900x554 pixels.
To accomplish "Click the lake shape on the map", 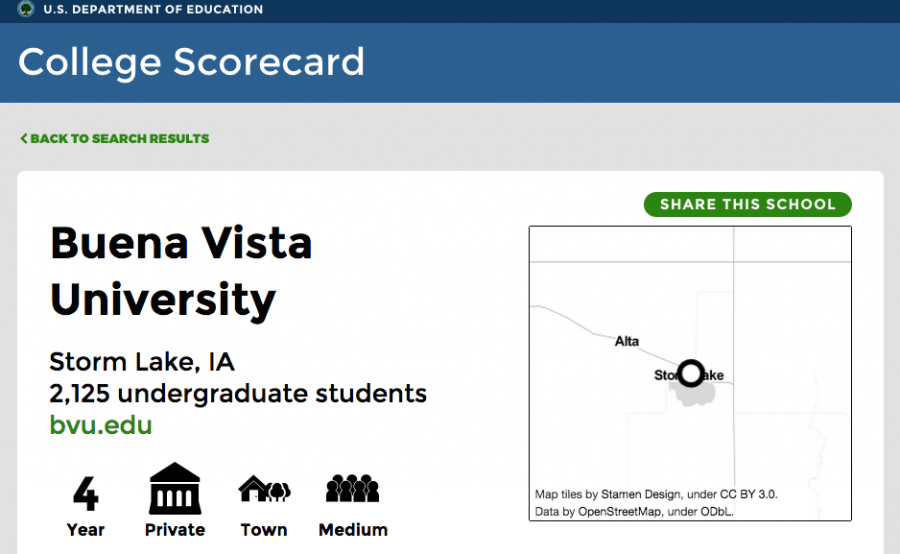I will click(693, 393).
